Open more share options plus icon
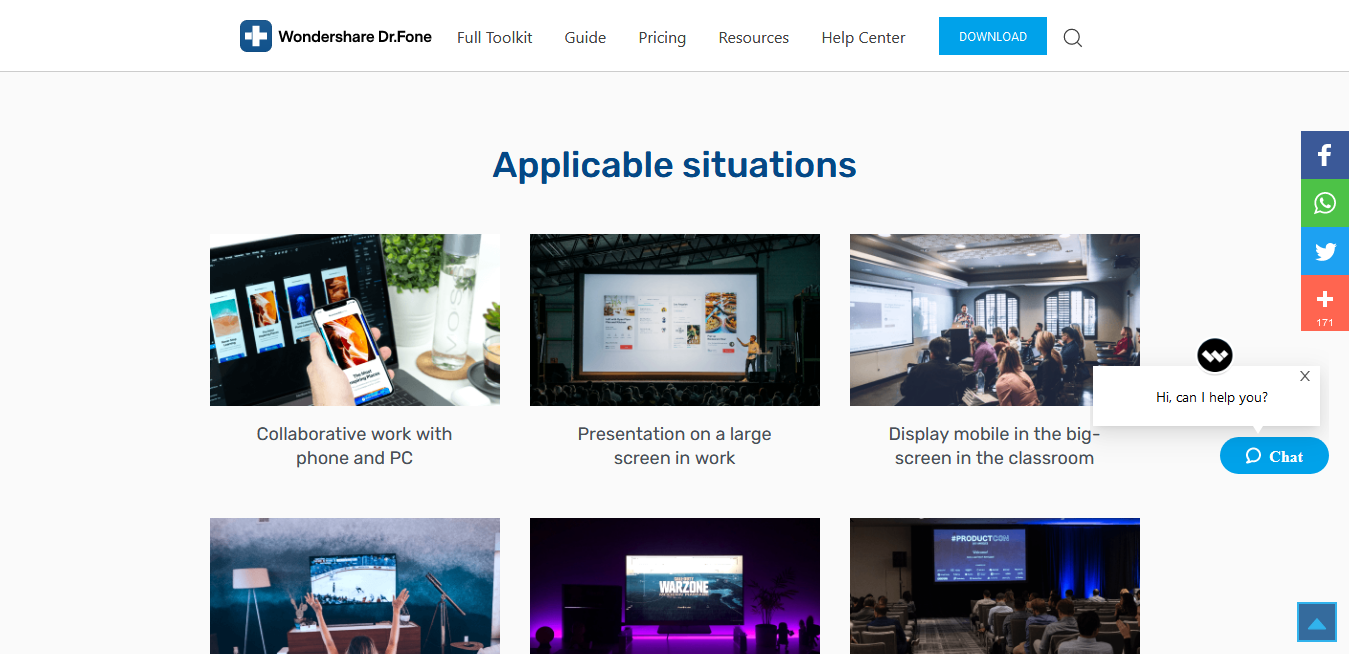Image resolution: width=1349 pixels, height=654 pixels. [x=1325, y=298]
